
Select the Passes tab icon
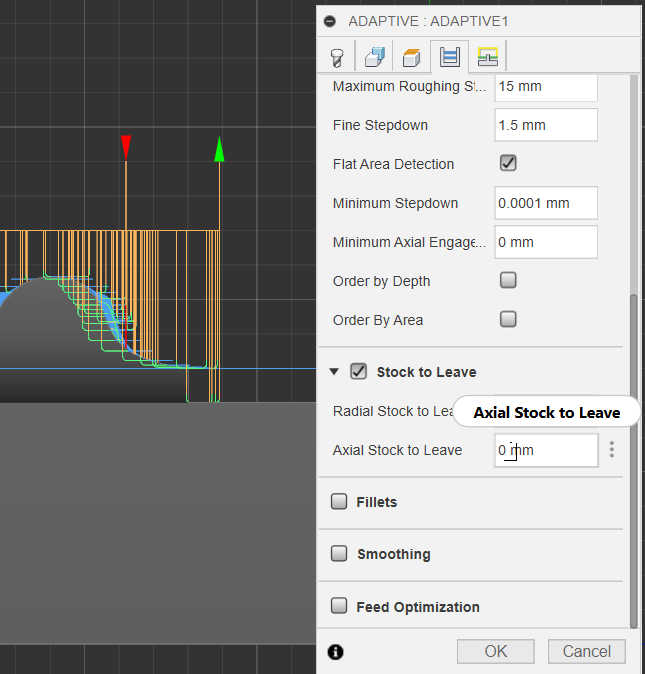click(449, 56)
